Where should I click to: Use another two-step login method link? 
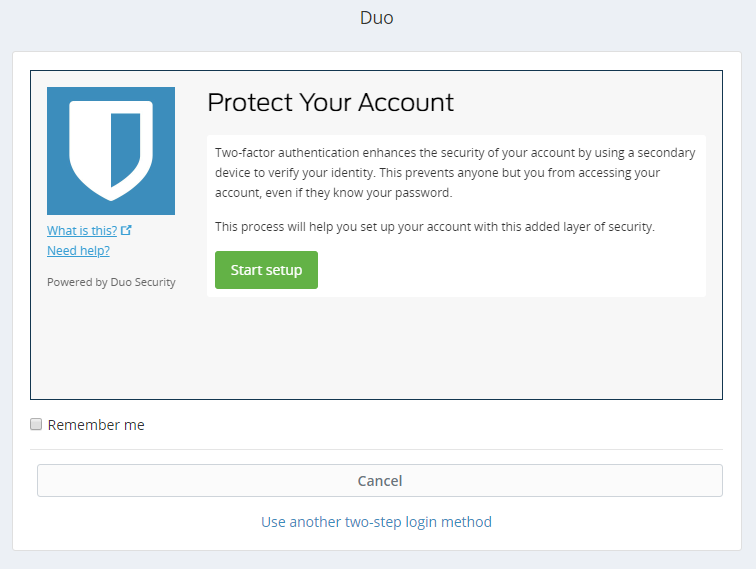click(377, 522)
